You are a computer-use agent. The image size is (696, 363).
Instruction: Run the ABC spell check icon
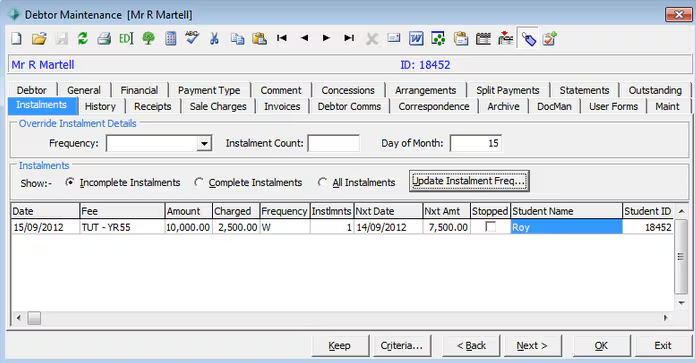pos(192,38)
